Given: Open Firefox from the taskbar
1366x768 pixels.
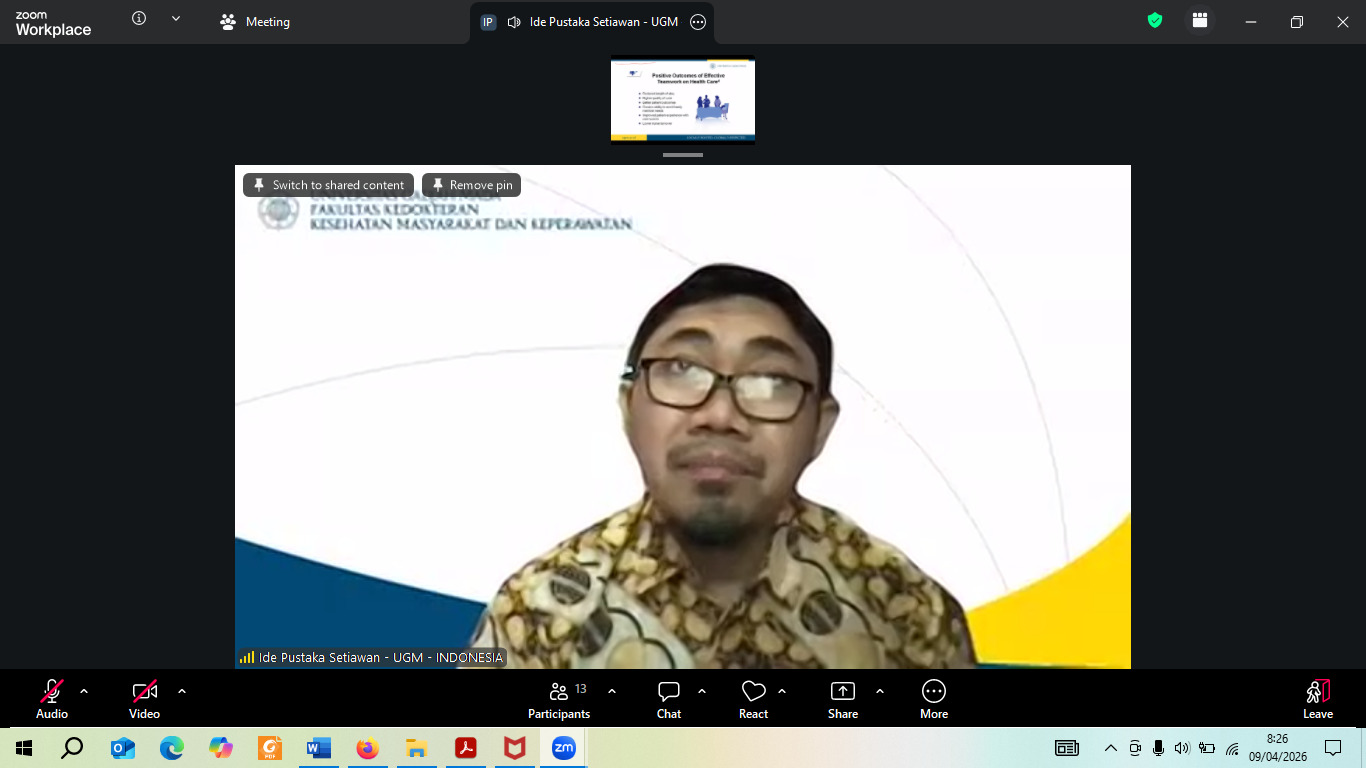Looking at the screenshot, I should [368, 748].
